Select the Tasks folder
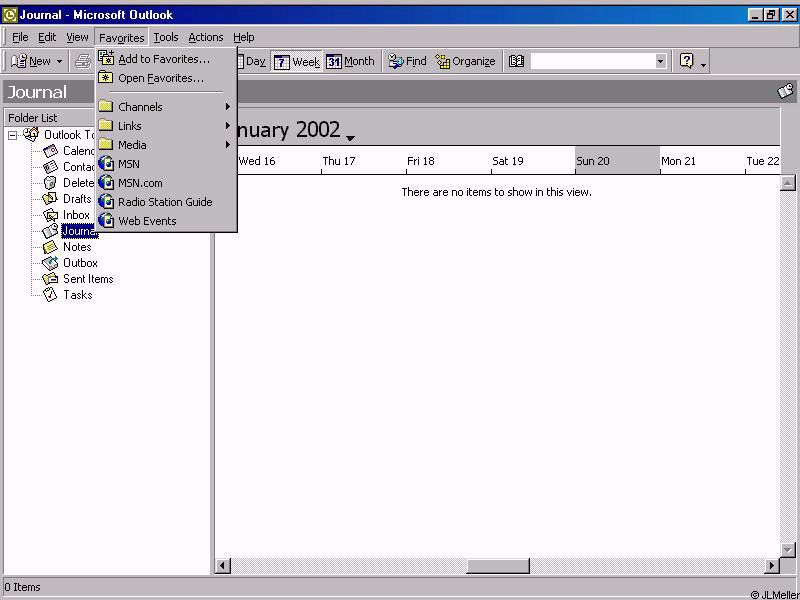 77,295
